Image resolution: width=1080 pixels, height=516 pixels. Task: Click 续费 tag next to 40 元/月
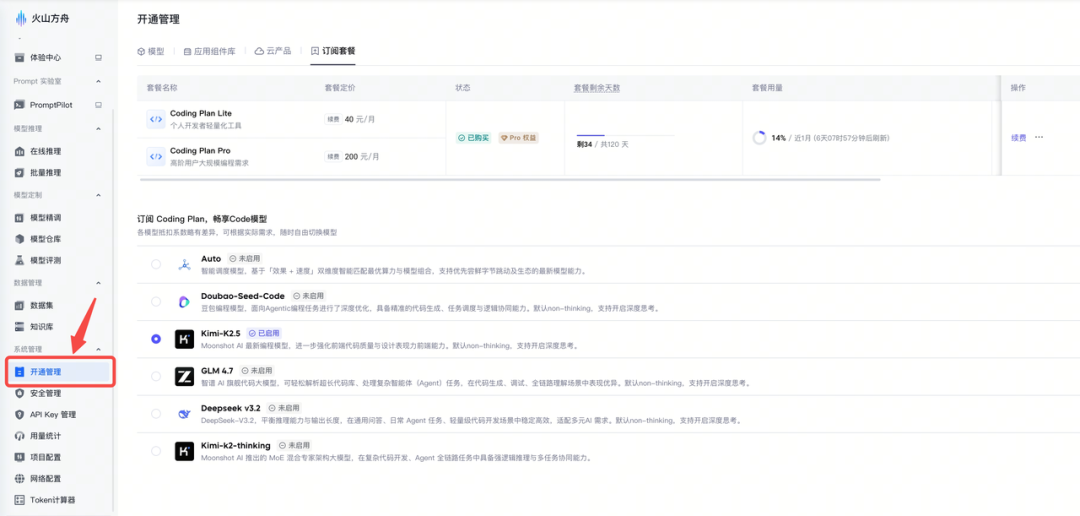pos(333,118)
